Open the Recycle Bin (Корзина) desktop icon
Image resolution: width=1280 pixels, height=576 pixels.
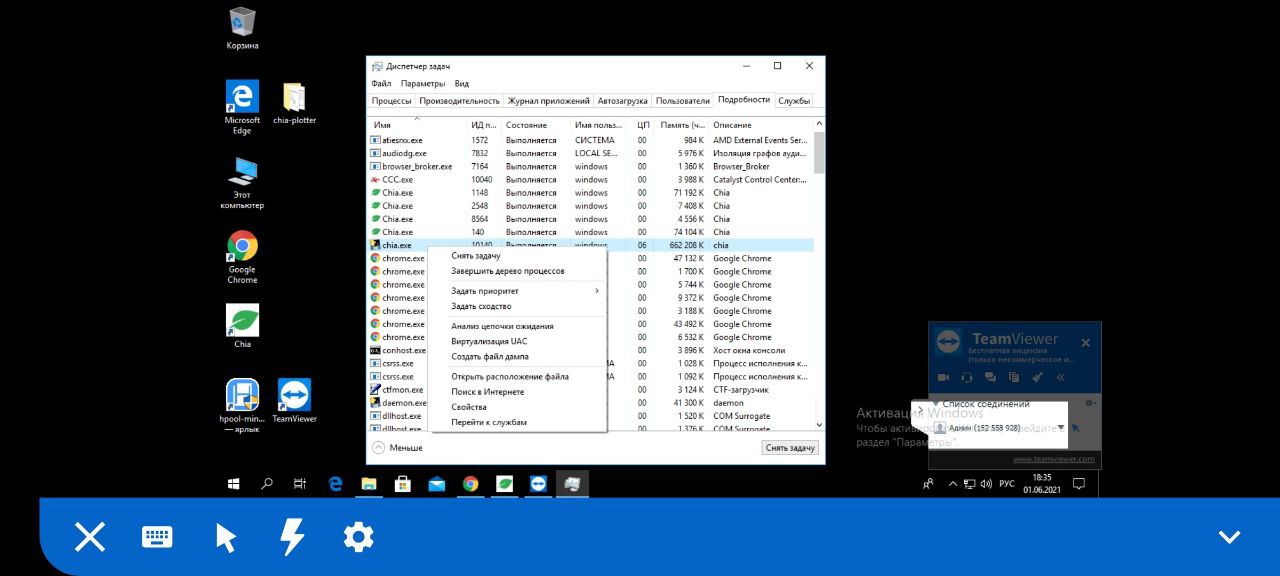pyautogui.click(x=242, y=28)
